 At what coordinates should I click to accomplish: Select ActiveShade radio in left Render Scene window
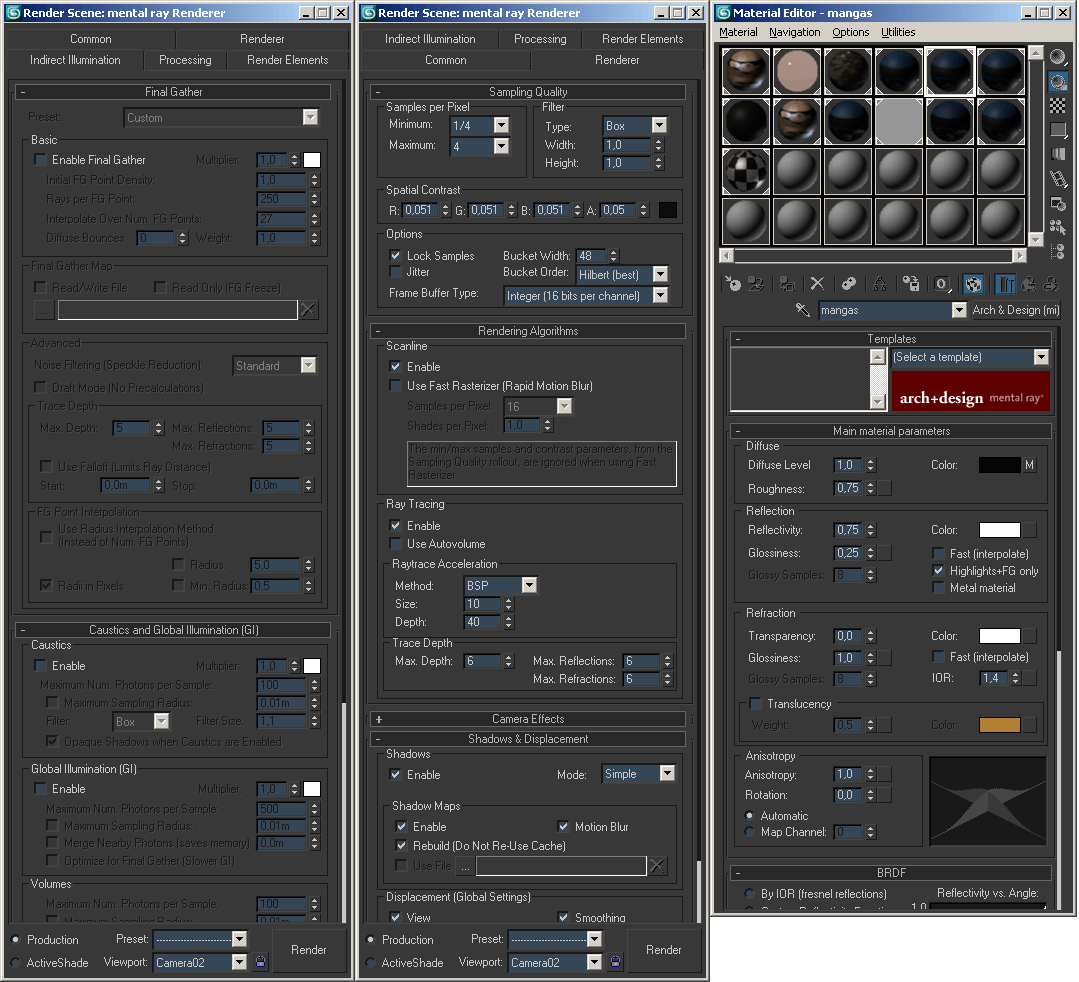(15, 962)
